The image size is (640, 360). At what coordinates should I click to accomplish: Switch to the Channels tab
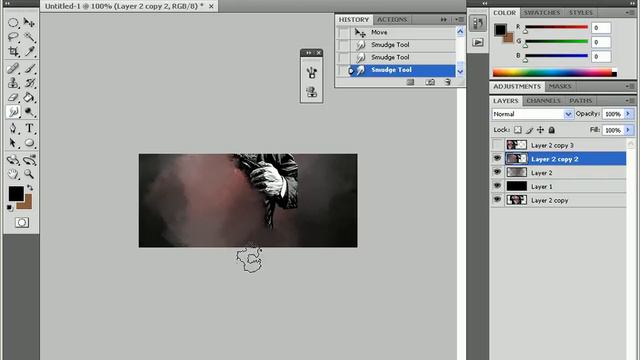tap(543, 100)
